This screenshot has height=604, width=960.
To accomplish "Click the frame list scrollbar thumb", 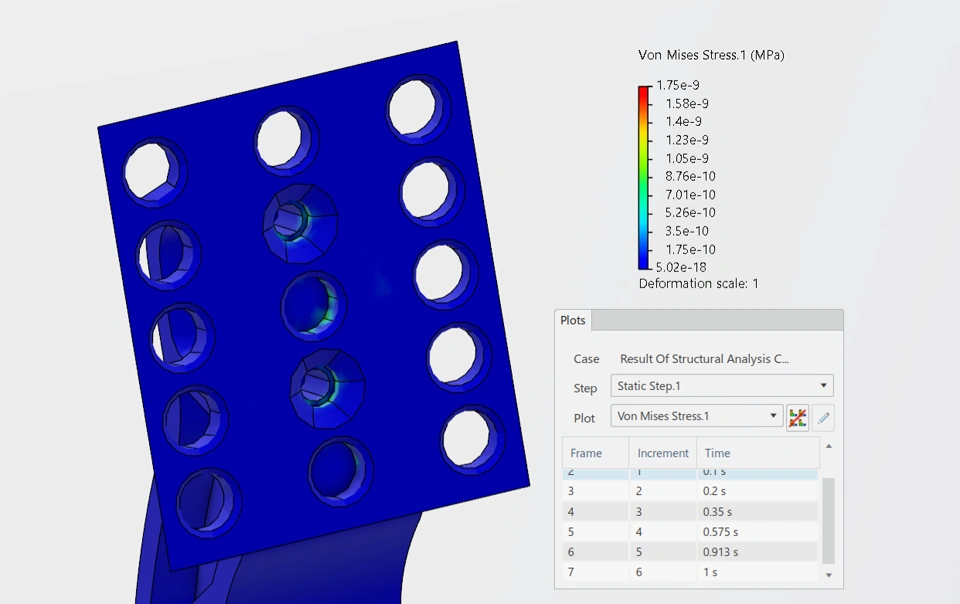I will point(828,520).
